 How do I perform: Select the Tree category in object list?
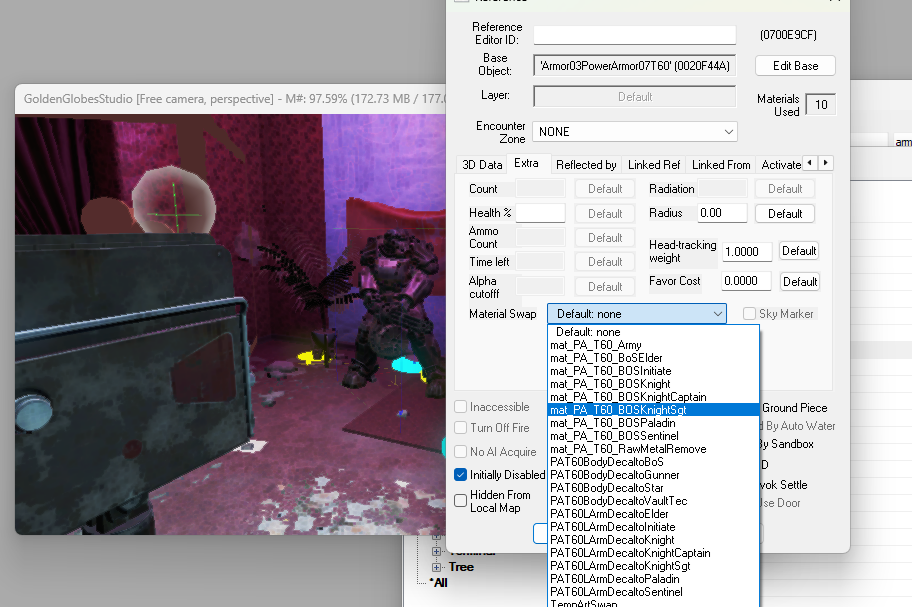point(461,567)
